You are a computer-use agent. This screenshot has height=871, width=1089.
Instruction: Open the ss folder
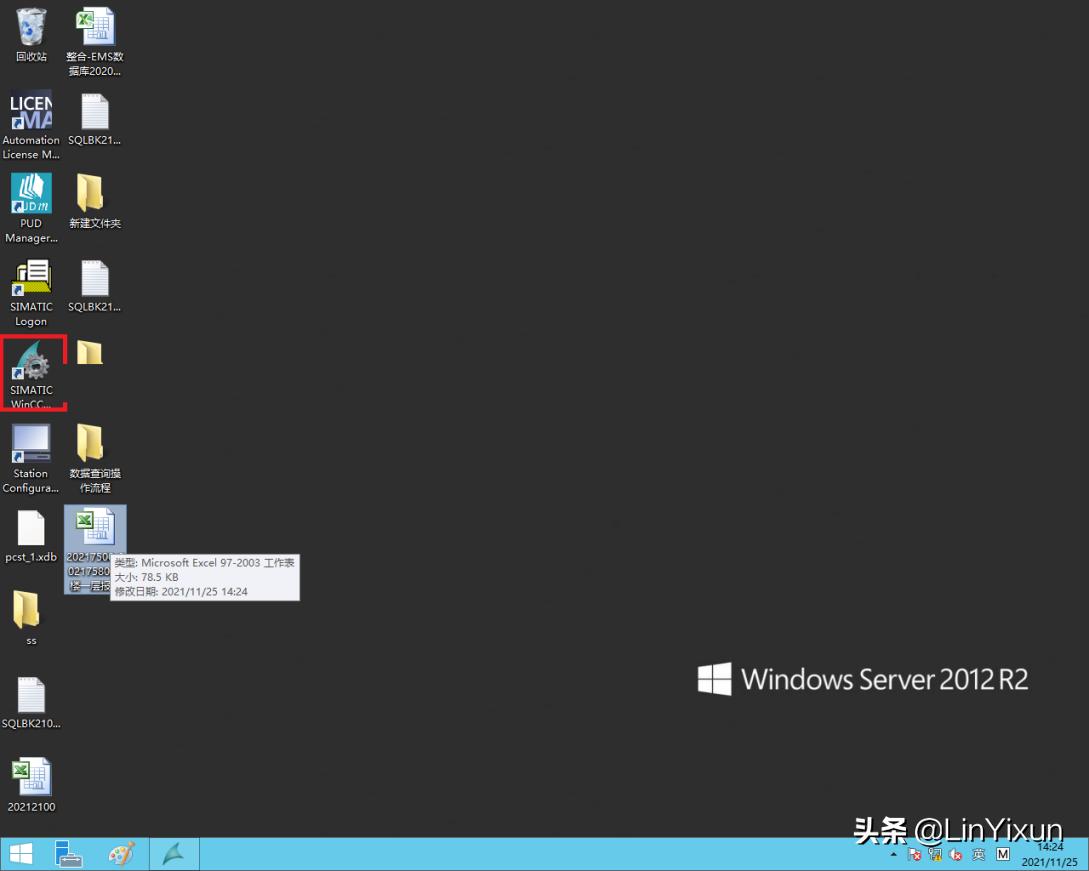pos(28,618)
